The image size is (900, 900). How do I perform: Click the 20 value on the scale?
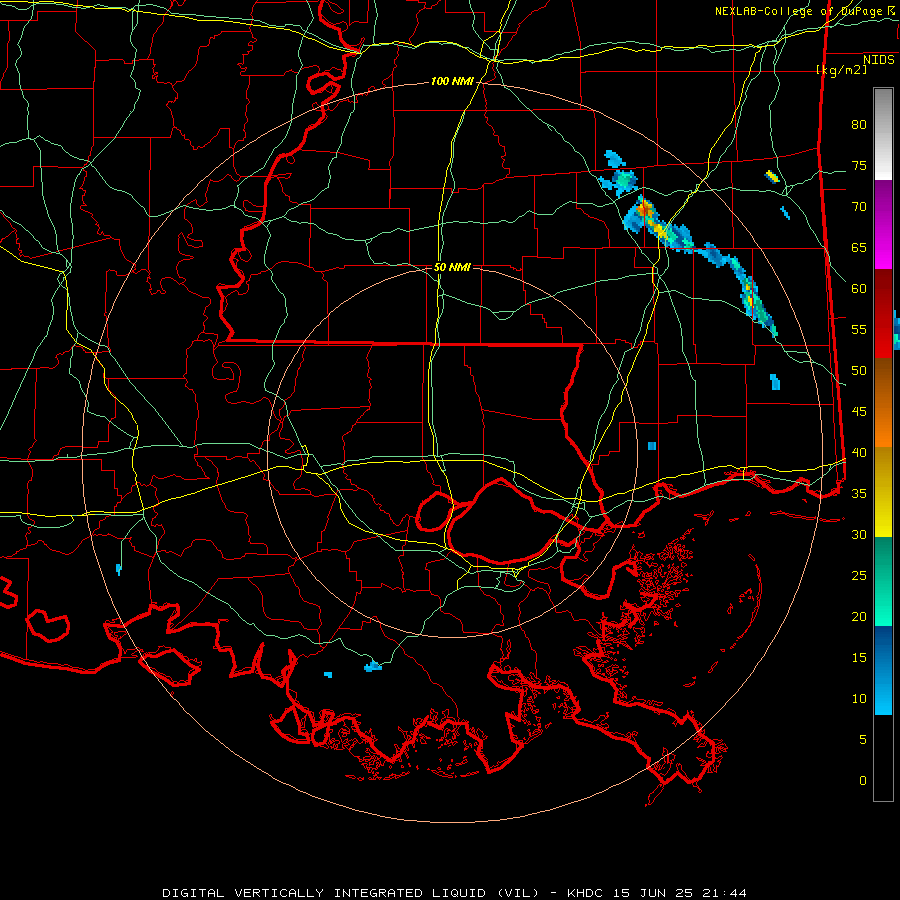(x=859, y=616)
